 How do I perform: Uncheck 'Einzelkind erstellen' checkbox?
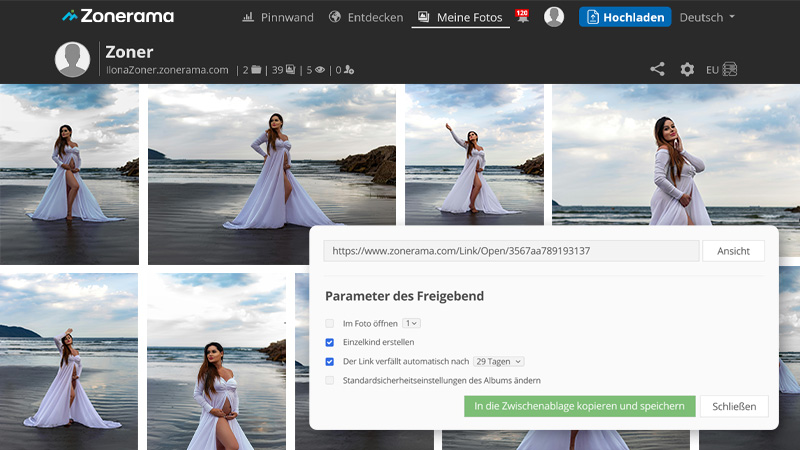[x=330, y=342]
